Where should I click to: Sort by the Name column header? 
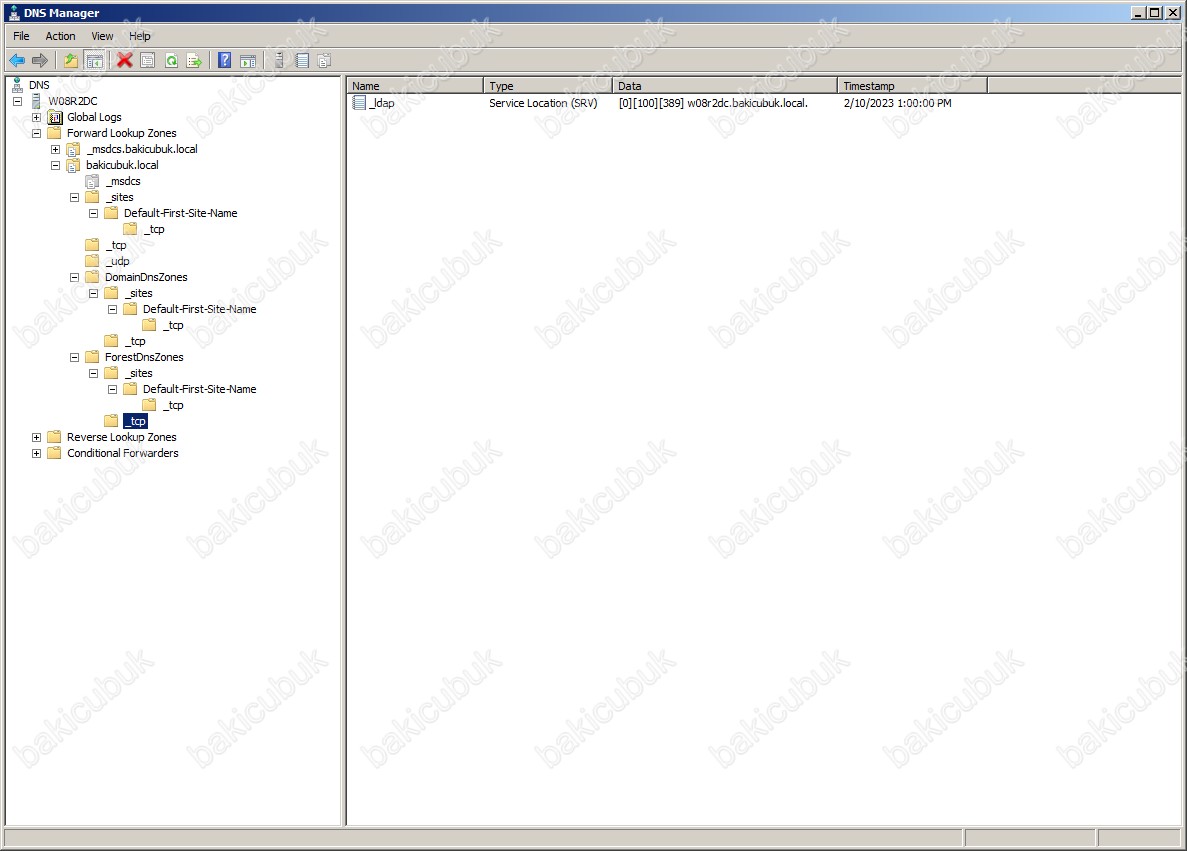coord(415,86)
